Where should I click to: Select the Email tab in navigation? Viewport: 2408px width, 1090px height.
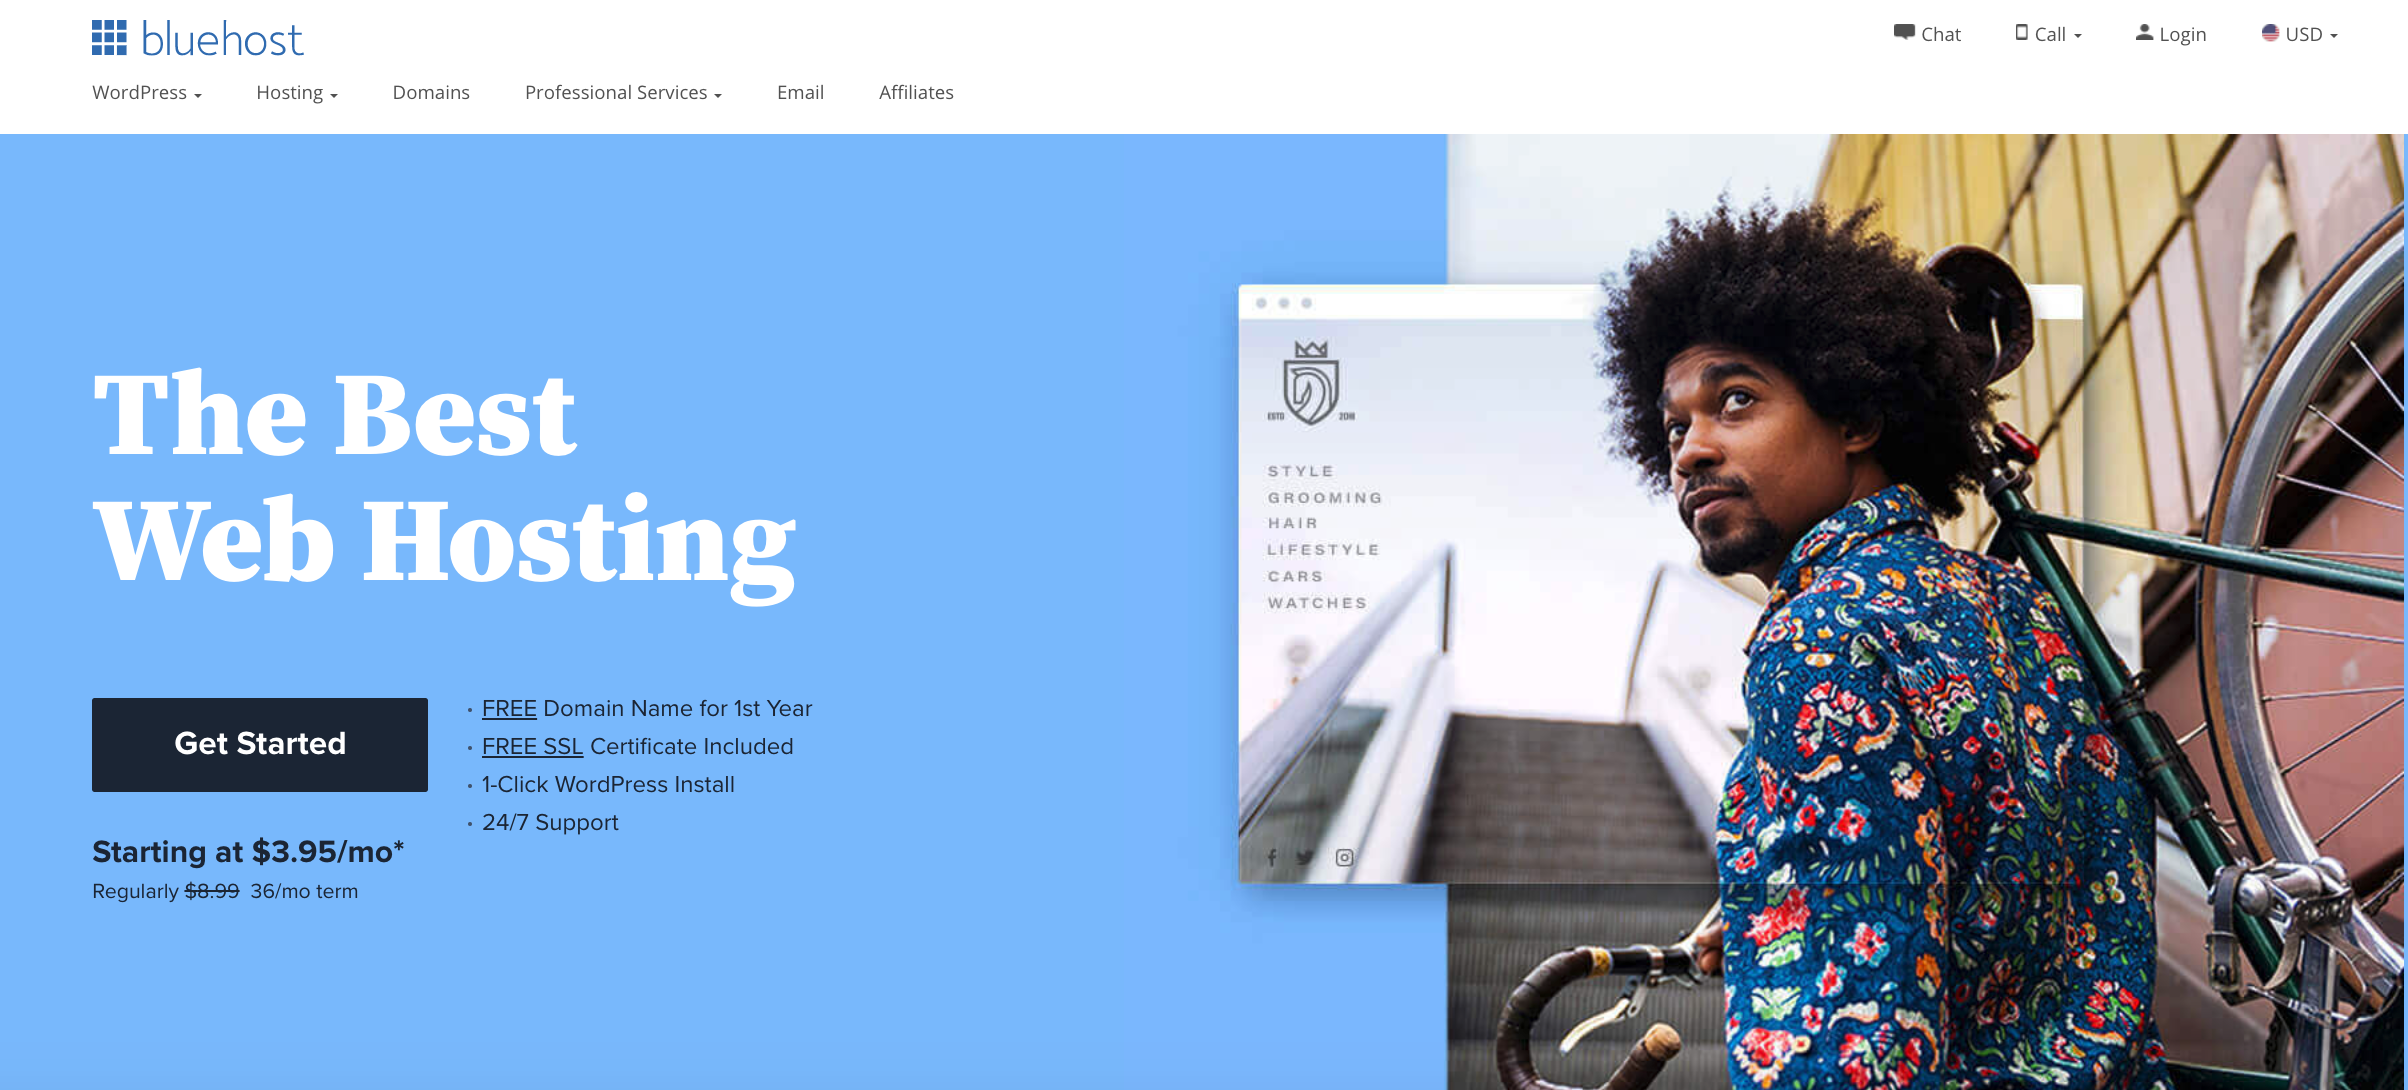coord(799,92)
